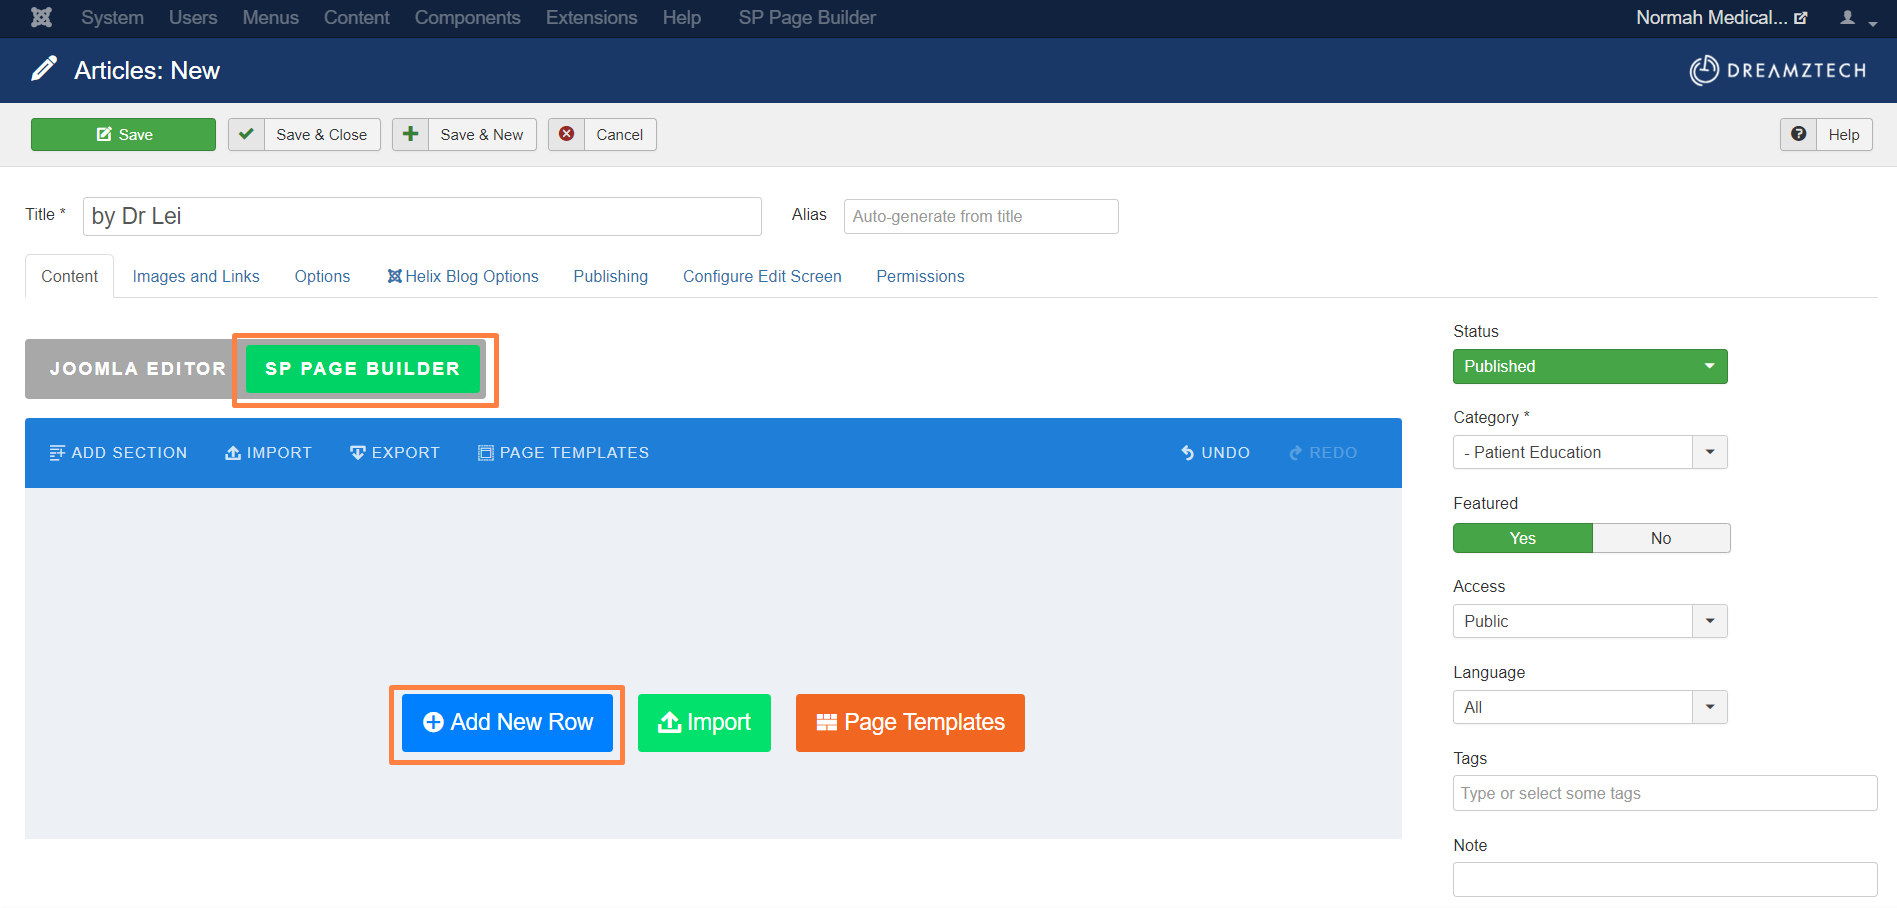Click the Alias input field
This screenshot has width=1897, height=908.
click(x=981, y=216)
